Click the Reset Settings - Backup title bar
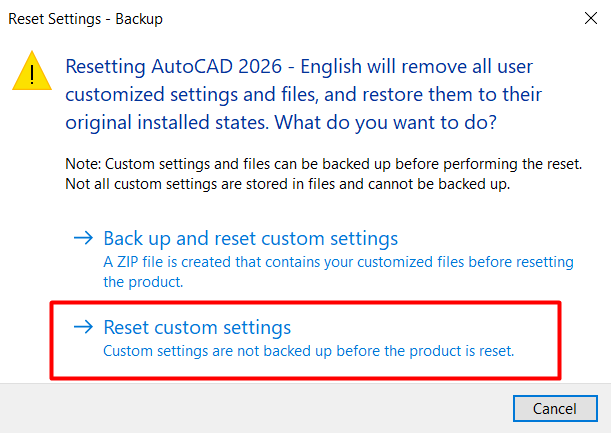 tap(300, 18)
